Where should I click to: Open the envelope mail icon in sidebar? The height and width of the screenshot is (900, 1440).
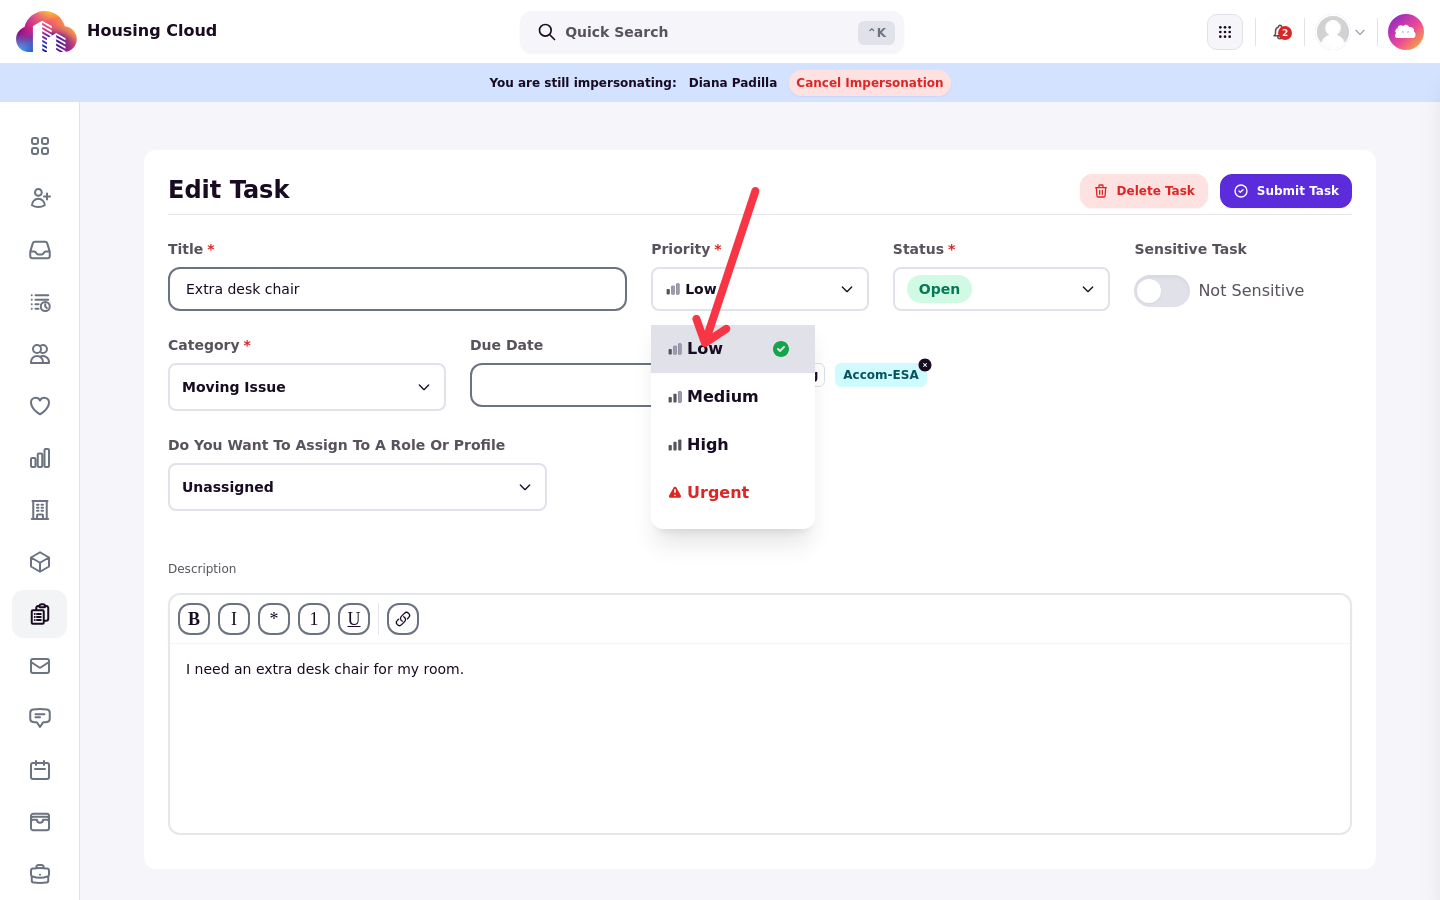coord(40,666)
